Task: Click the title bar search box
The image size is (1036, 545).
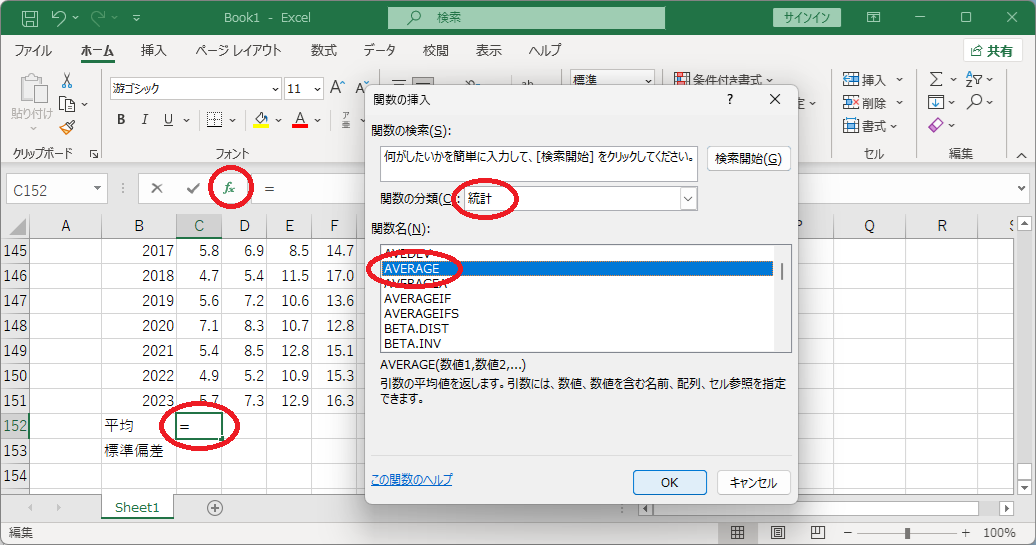Action: [526, 18]
